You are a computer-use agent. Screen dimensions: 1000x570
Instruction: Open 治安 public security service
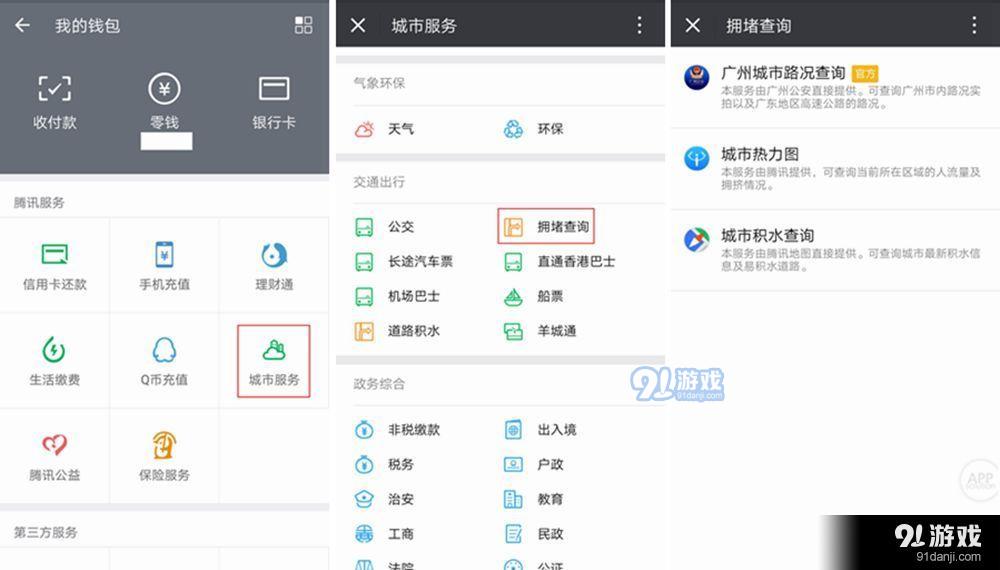click(x=385, y=499)
